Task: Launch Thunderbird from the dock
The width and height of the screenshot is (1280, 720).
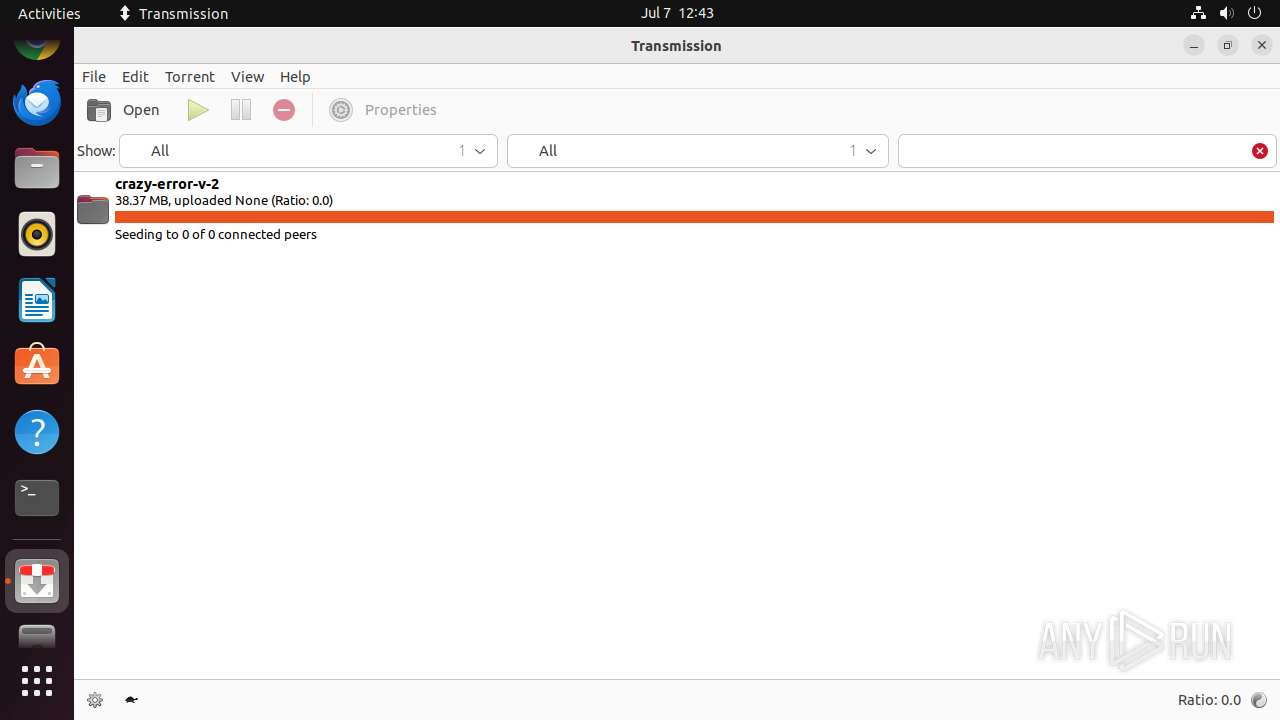Action: (x=37, y=103)
